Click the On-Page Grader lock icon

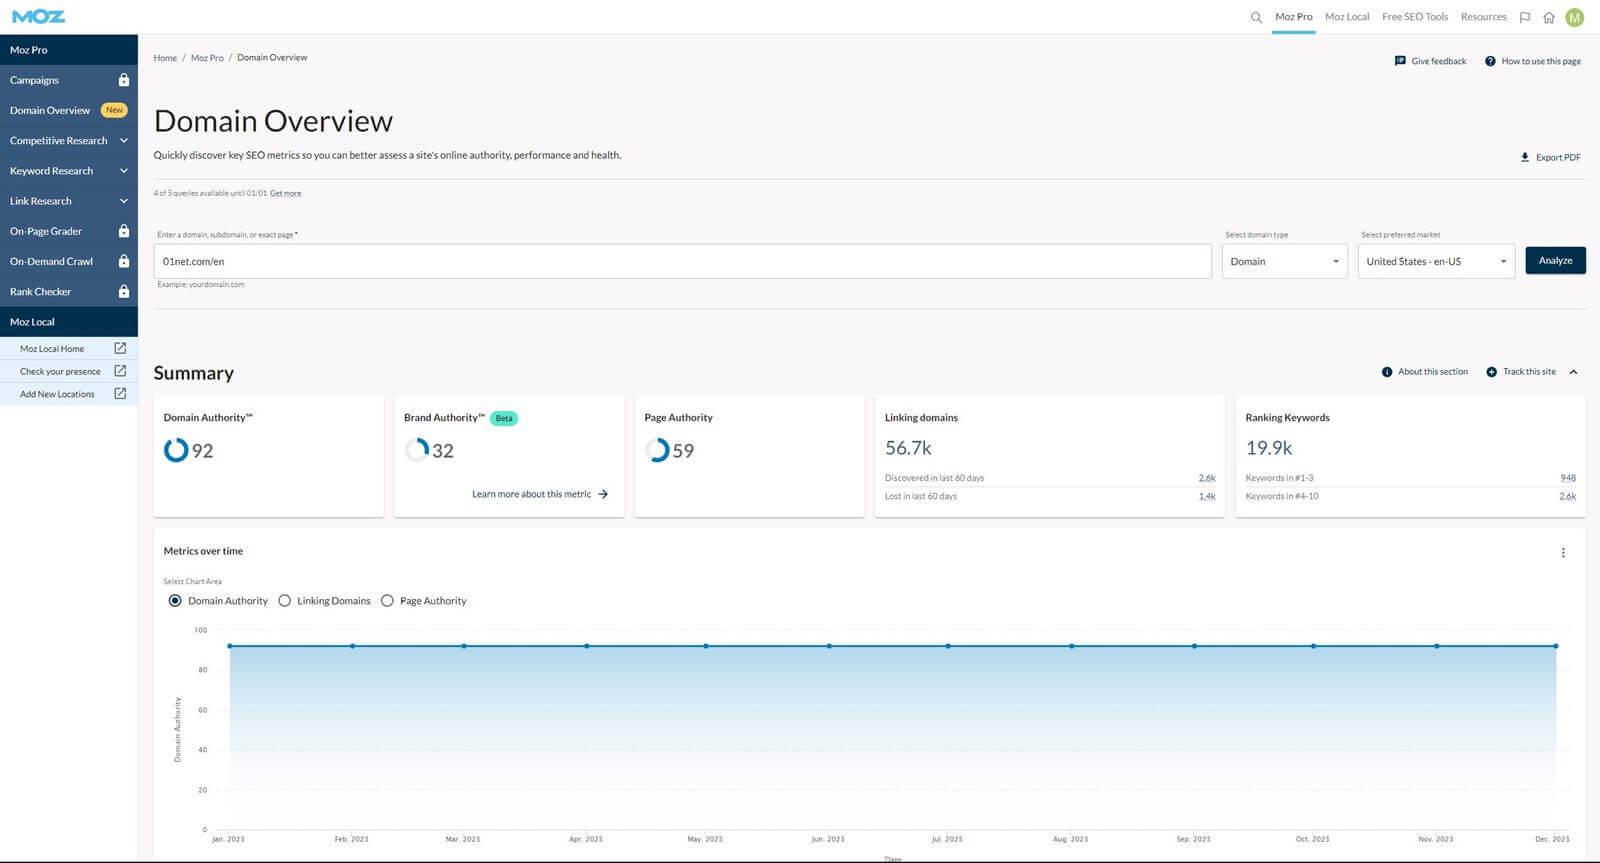click(124, 231)
